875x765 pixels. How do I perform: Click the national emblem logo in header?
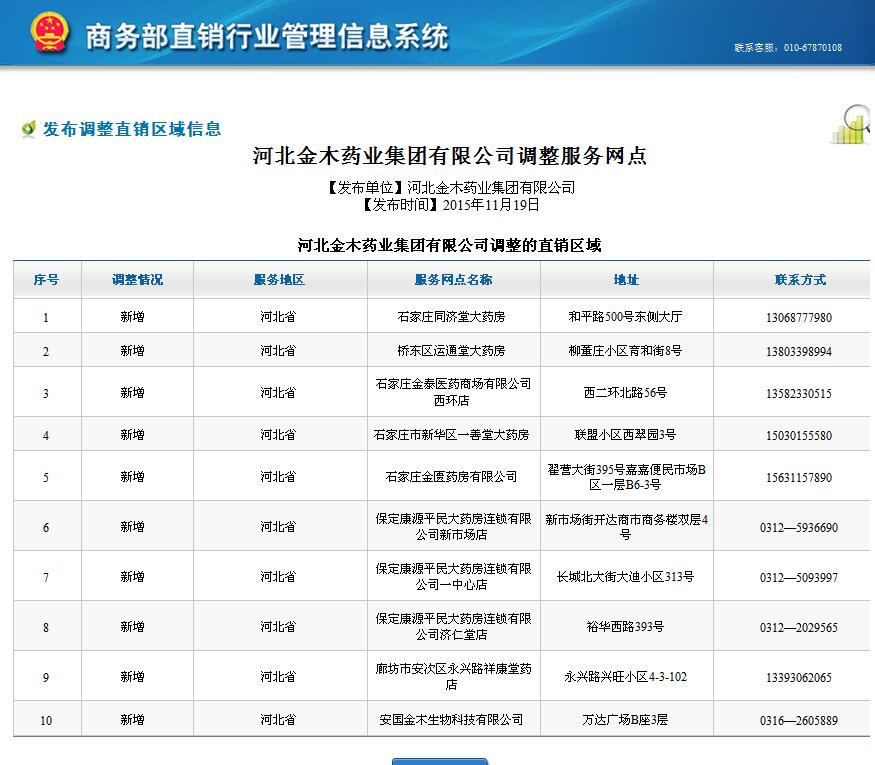[x=49, y=34]
